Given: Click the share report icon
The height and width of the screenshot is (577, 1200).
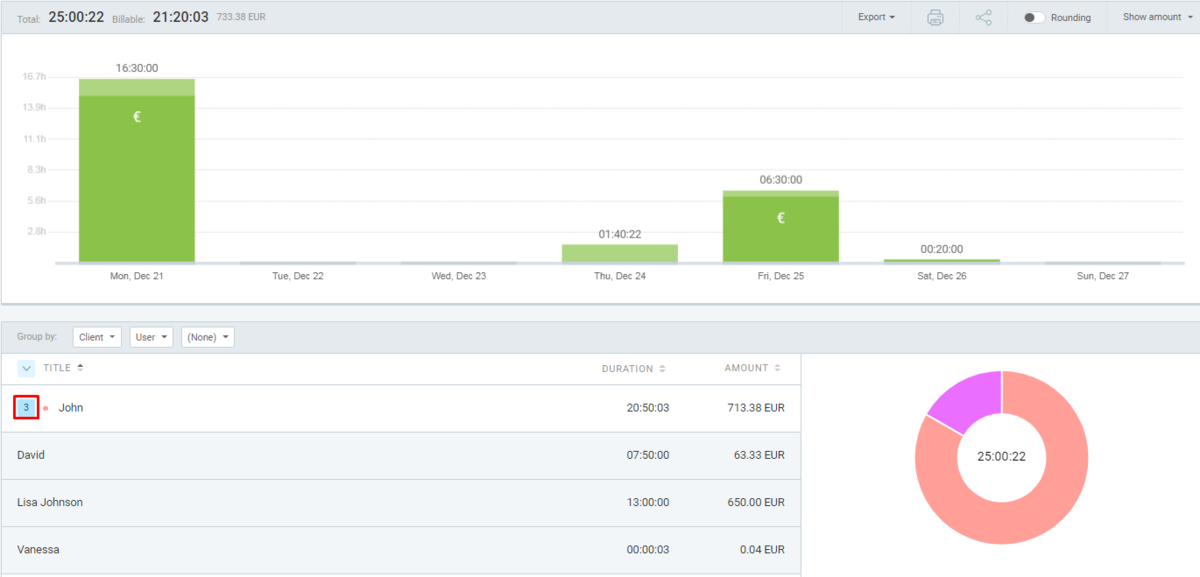Looking at the screenshot, I should [983, 17].
